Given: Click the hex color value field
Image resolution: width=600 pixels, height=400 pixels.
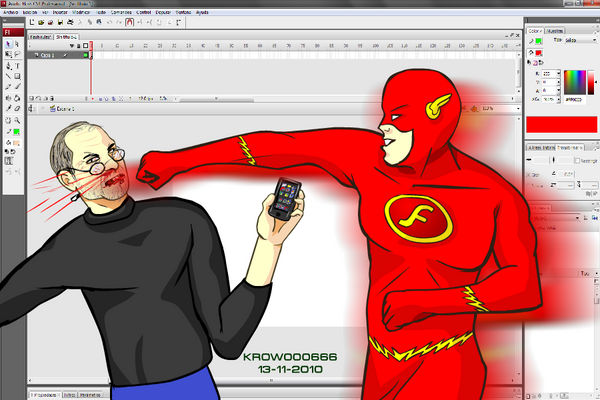Looking at the screenshot, I should [574, 100].
